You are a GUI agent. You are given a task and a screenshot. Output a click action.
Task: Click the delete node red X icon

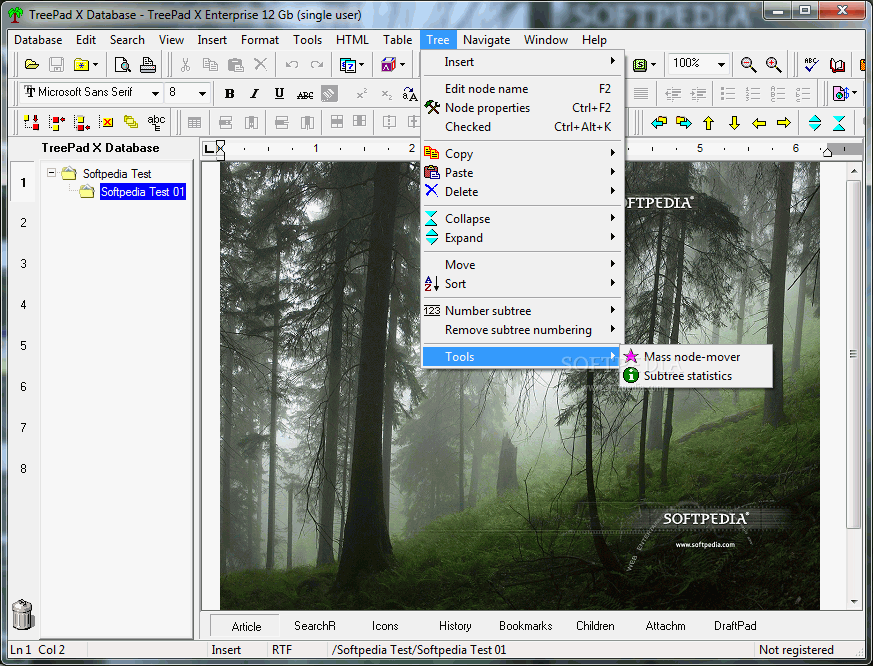point(106,122)
